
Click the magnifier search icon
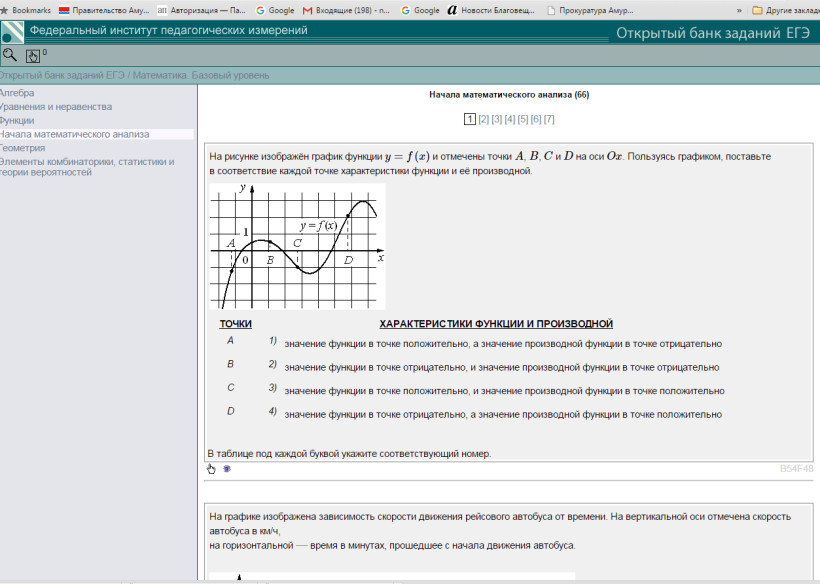(10, 56)
